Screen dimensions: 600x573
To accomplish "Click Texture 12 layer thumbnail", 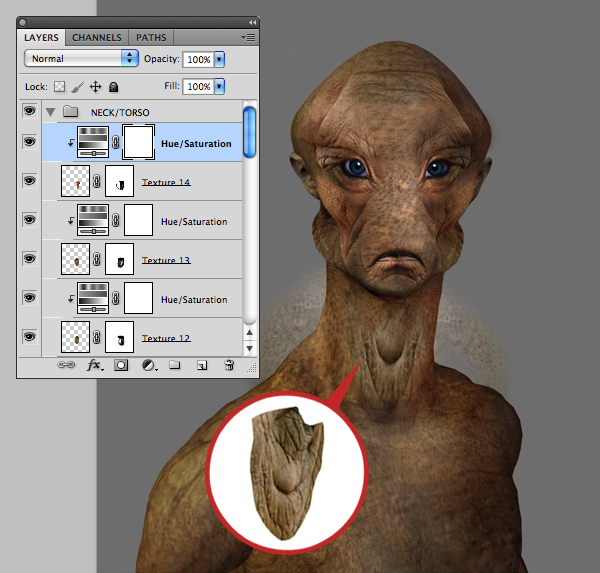I will (75, 337).
